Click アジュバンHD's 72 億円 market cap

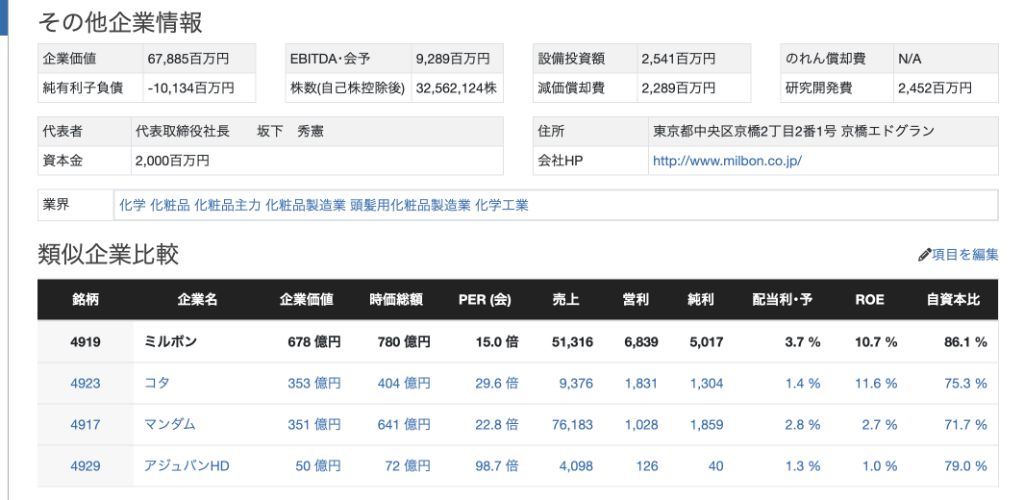(x=408, y=466)
